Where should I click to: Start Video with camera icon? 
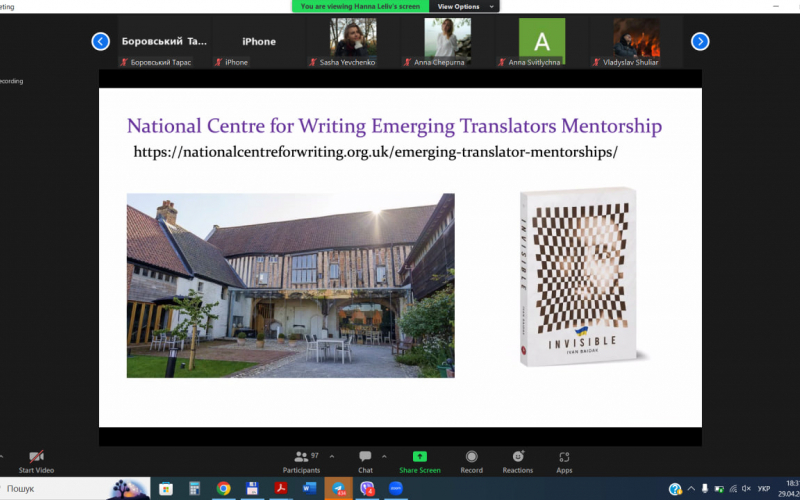coord(36,462)
